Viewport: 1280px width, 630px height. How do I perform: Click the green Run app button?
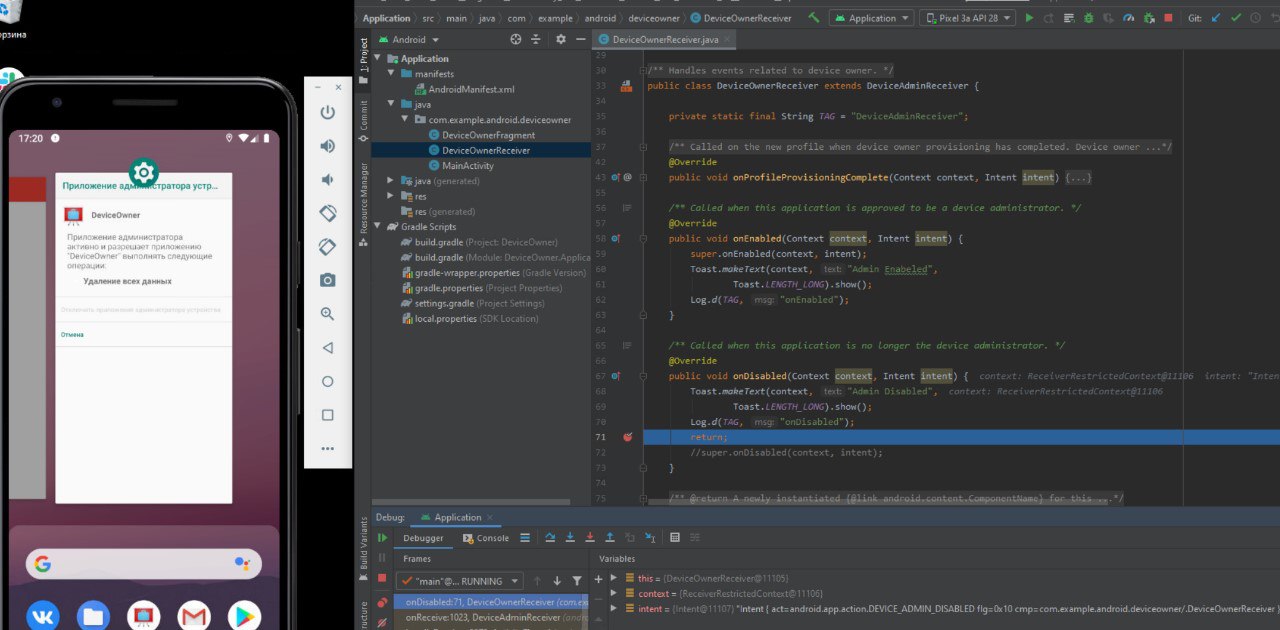click(x=1029, y=18)
